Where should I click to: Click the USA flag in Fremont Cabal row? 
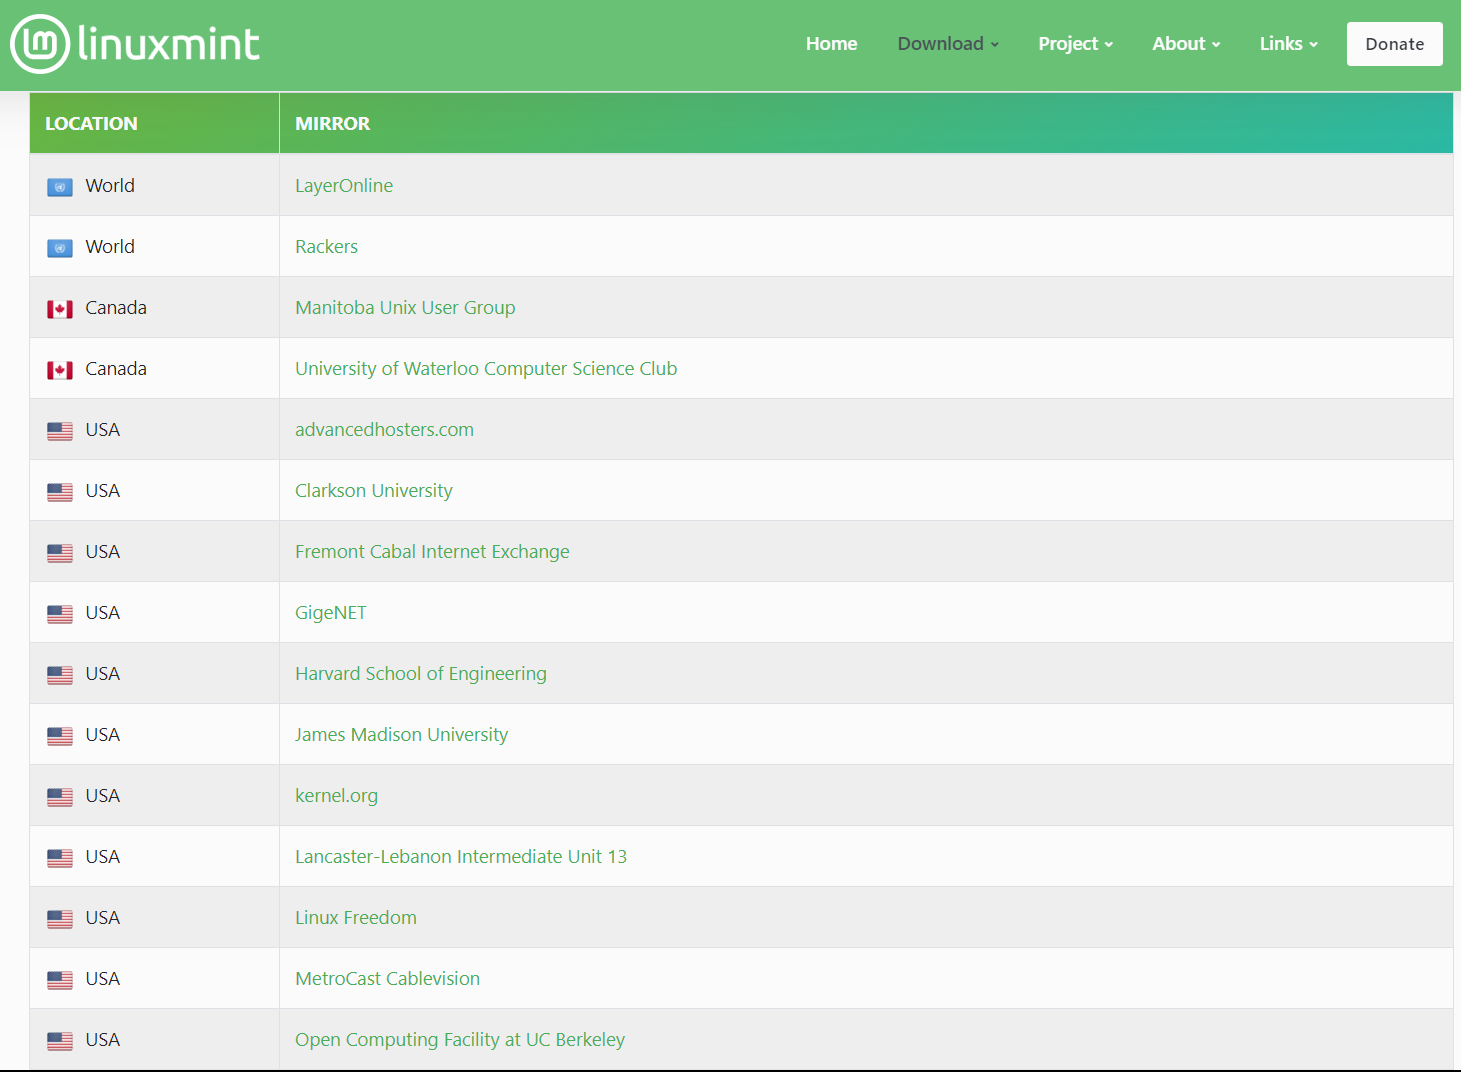(60, 553)
